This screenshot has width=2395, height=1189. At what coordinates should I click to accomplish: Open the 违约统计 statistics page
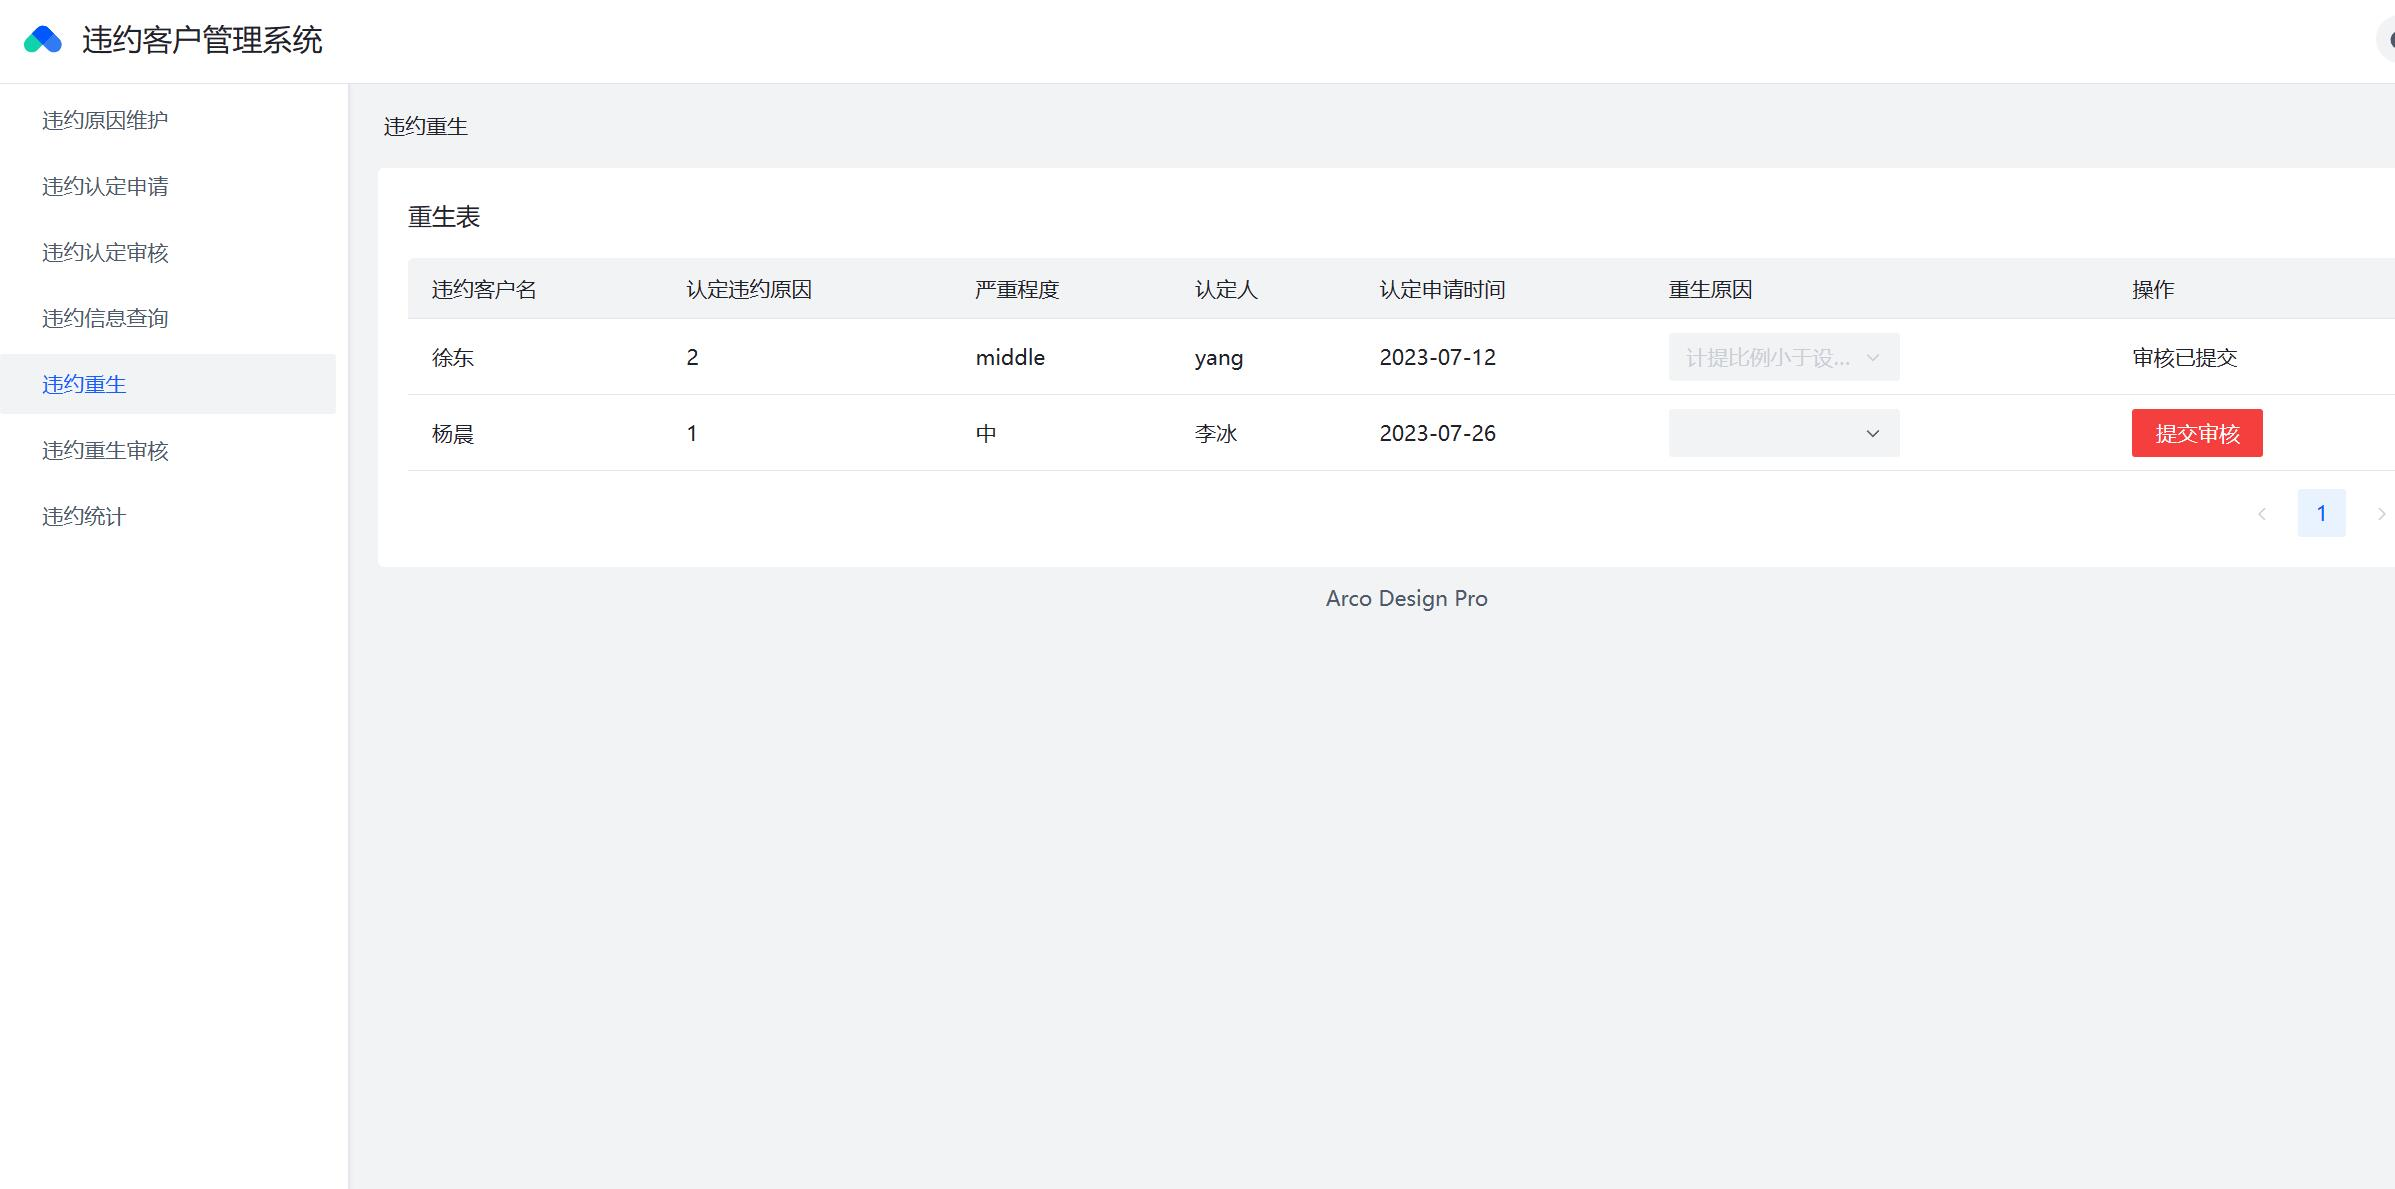pos(84,517)
